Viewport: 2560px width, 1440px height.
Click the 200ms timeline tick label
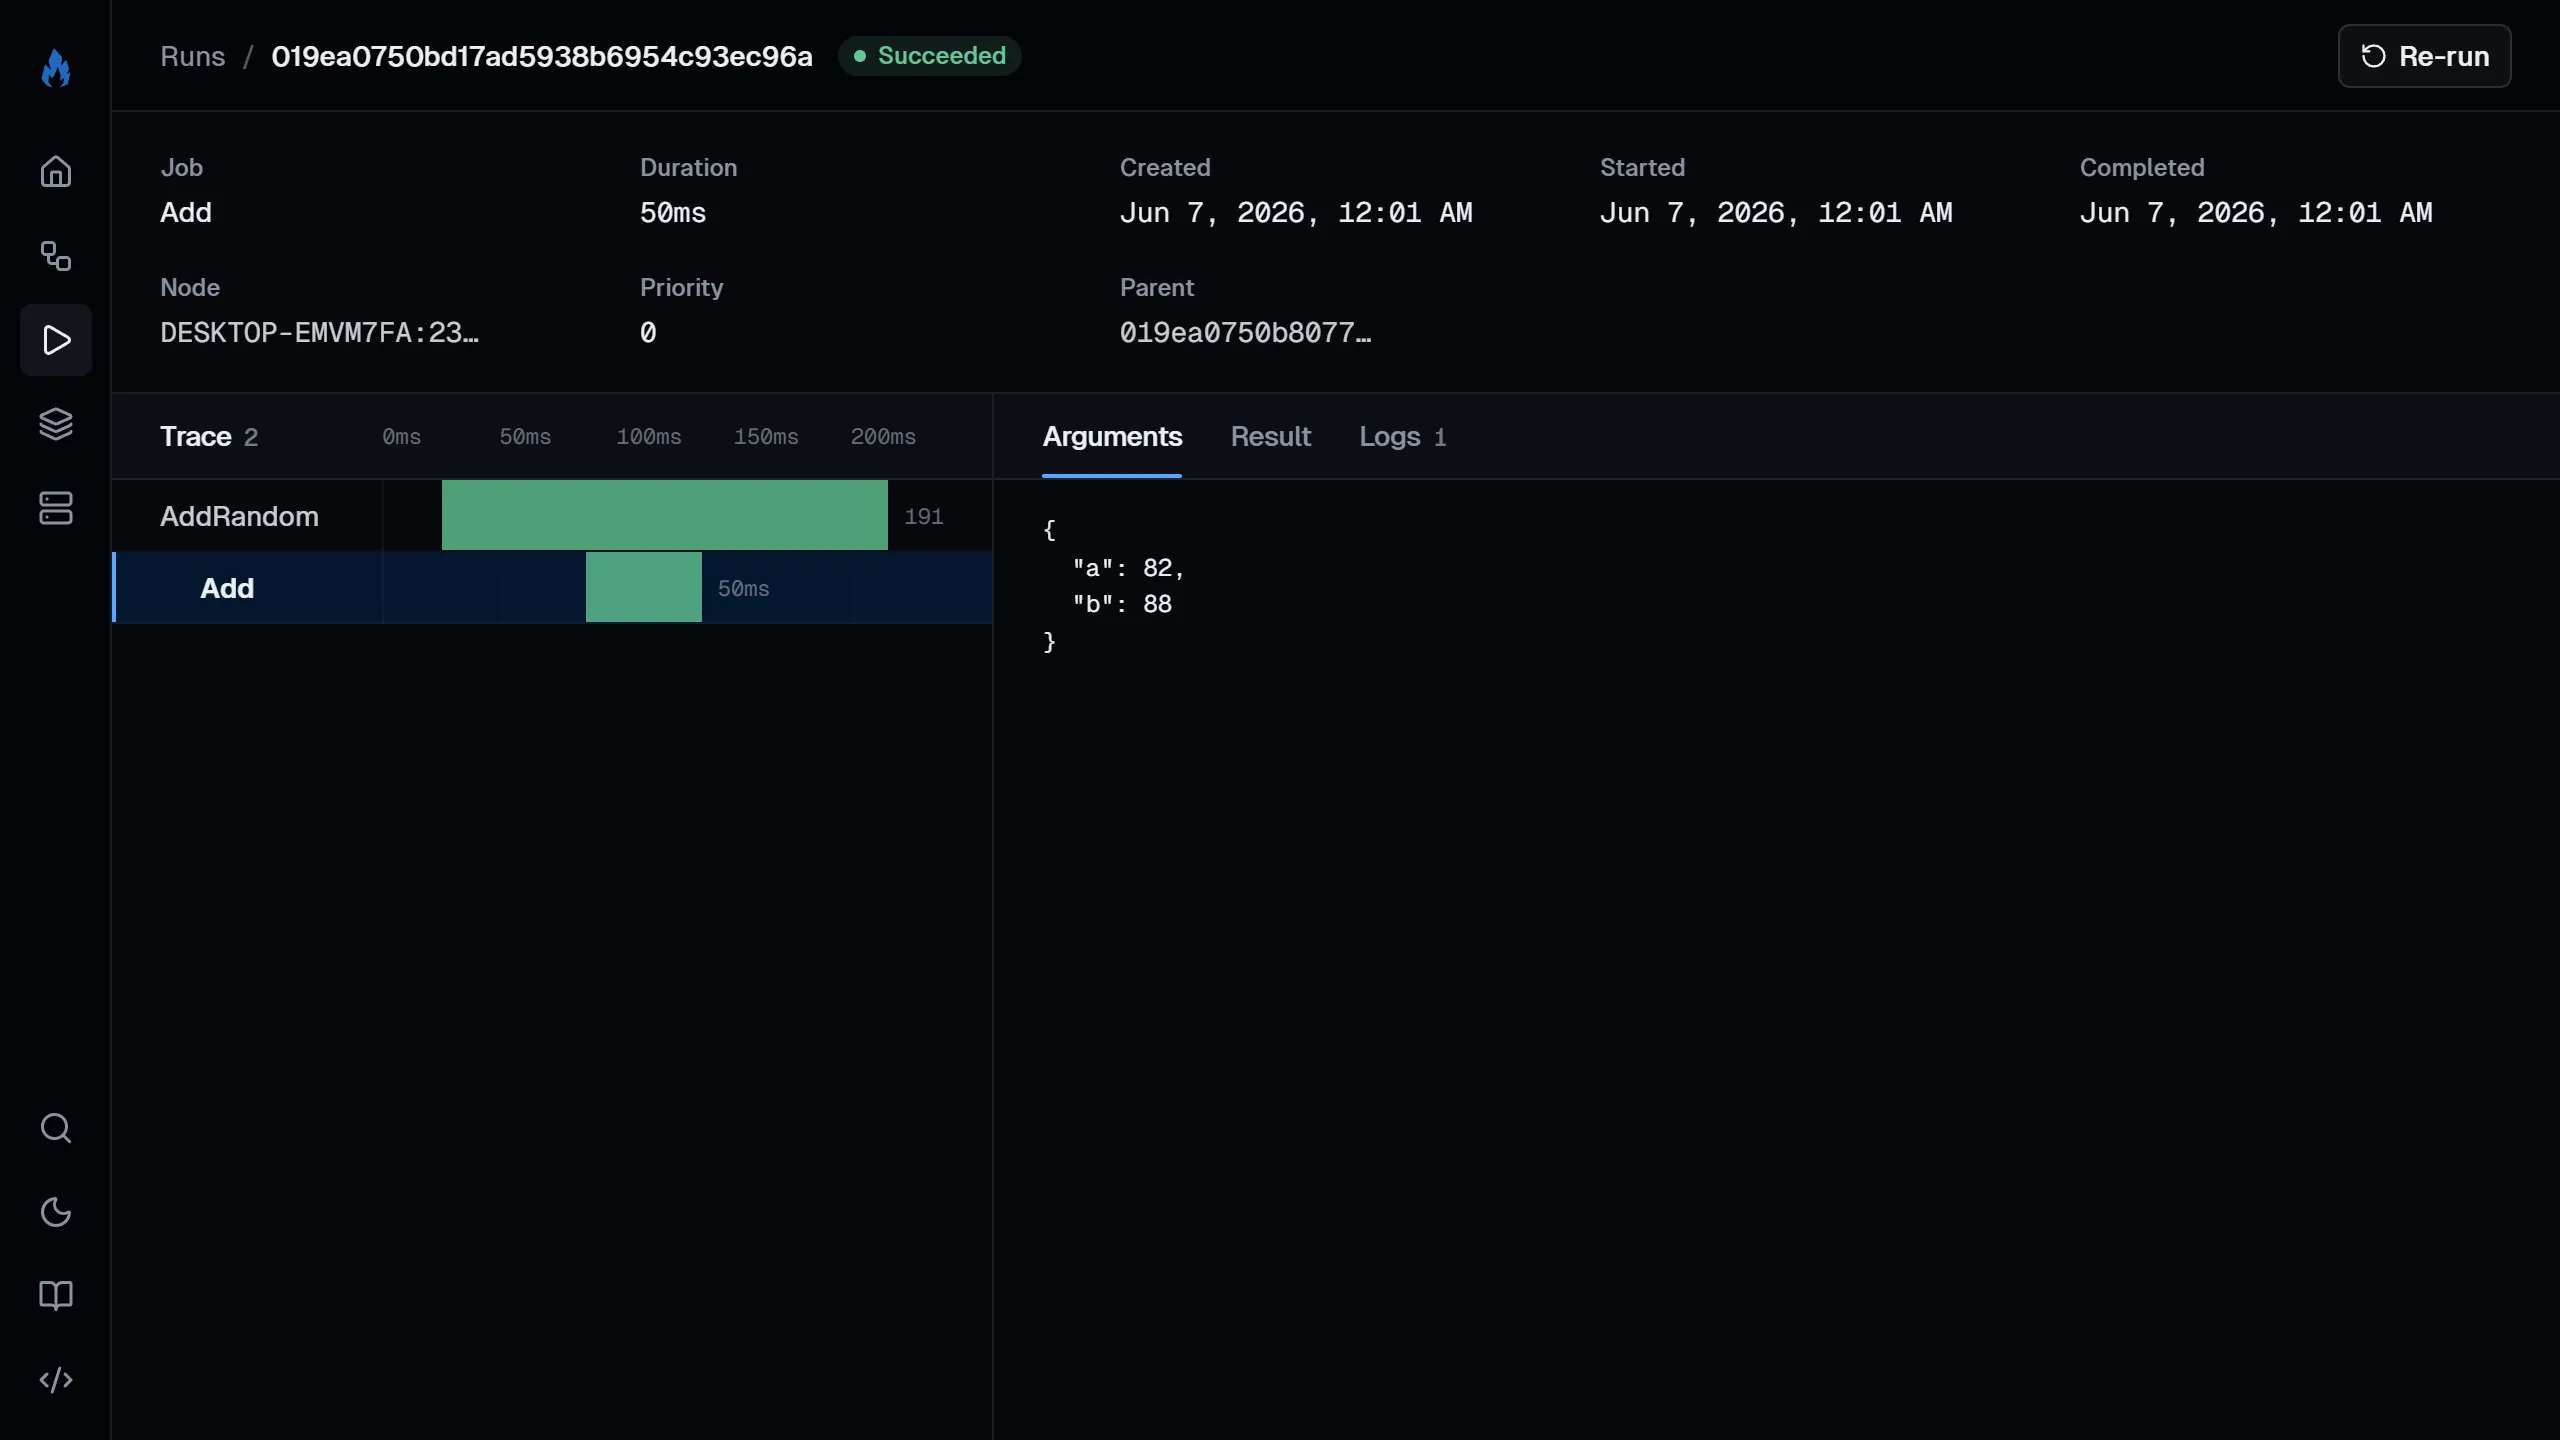(883, 437)
